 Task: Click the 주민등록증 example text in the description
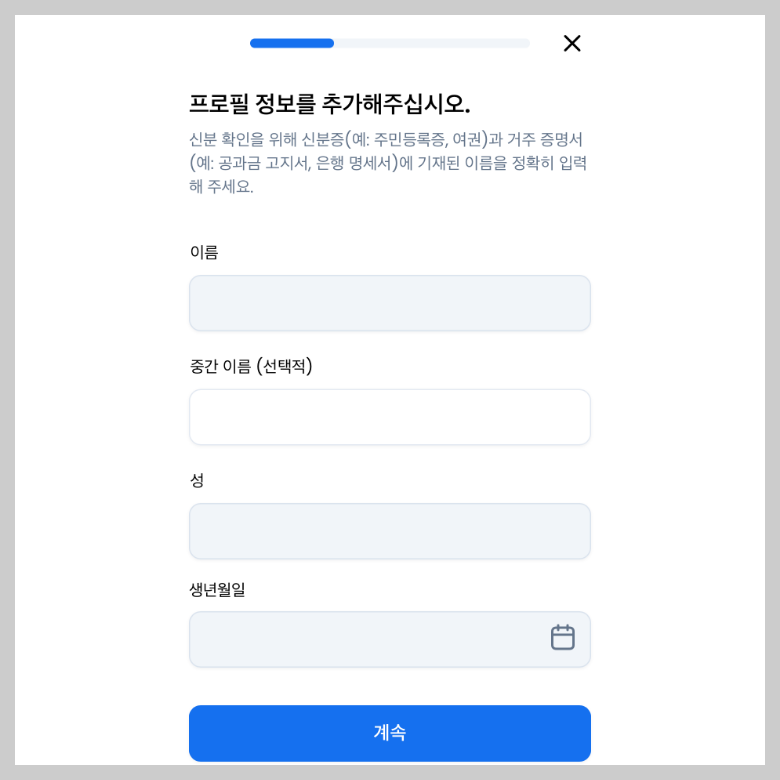coord(409,139)
